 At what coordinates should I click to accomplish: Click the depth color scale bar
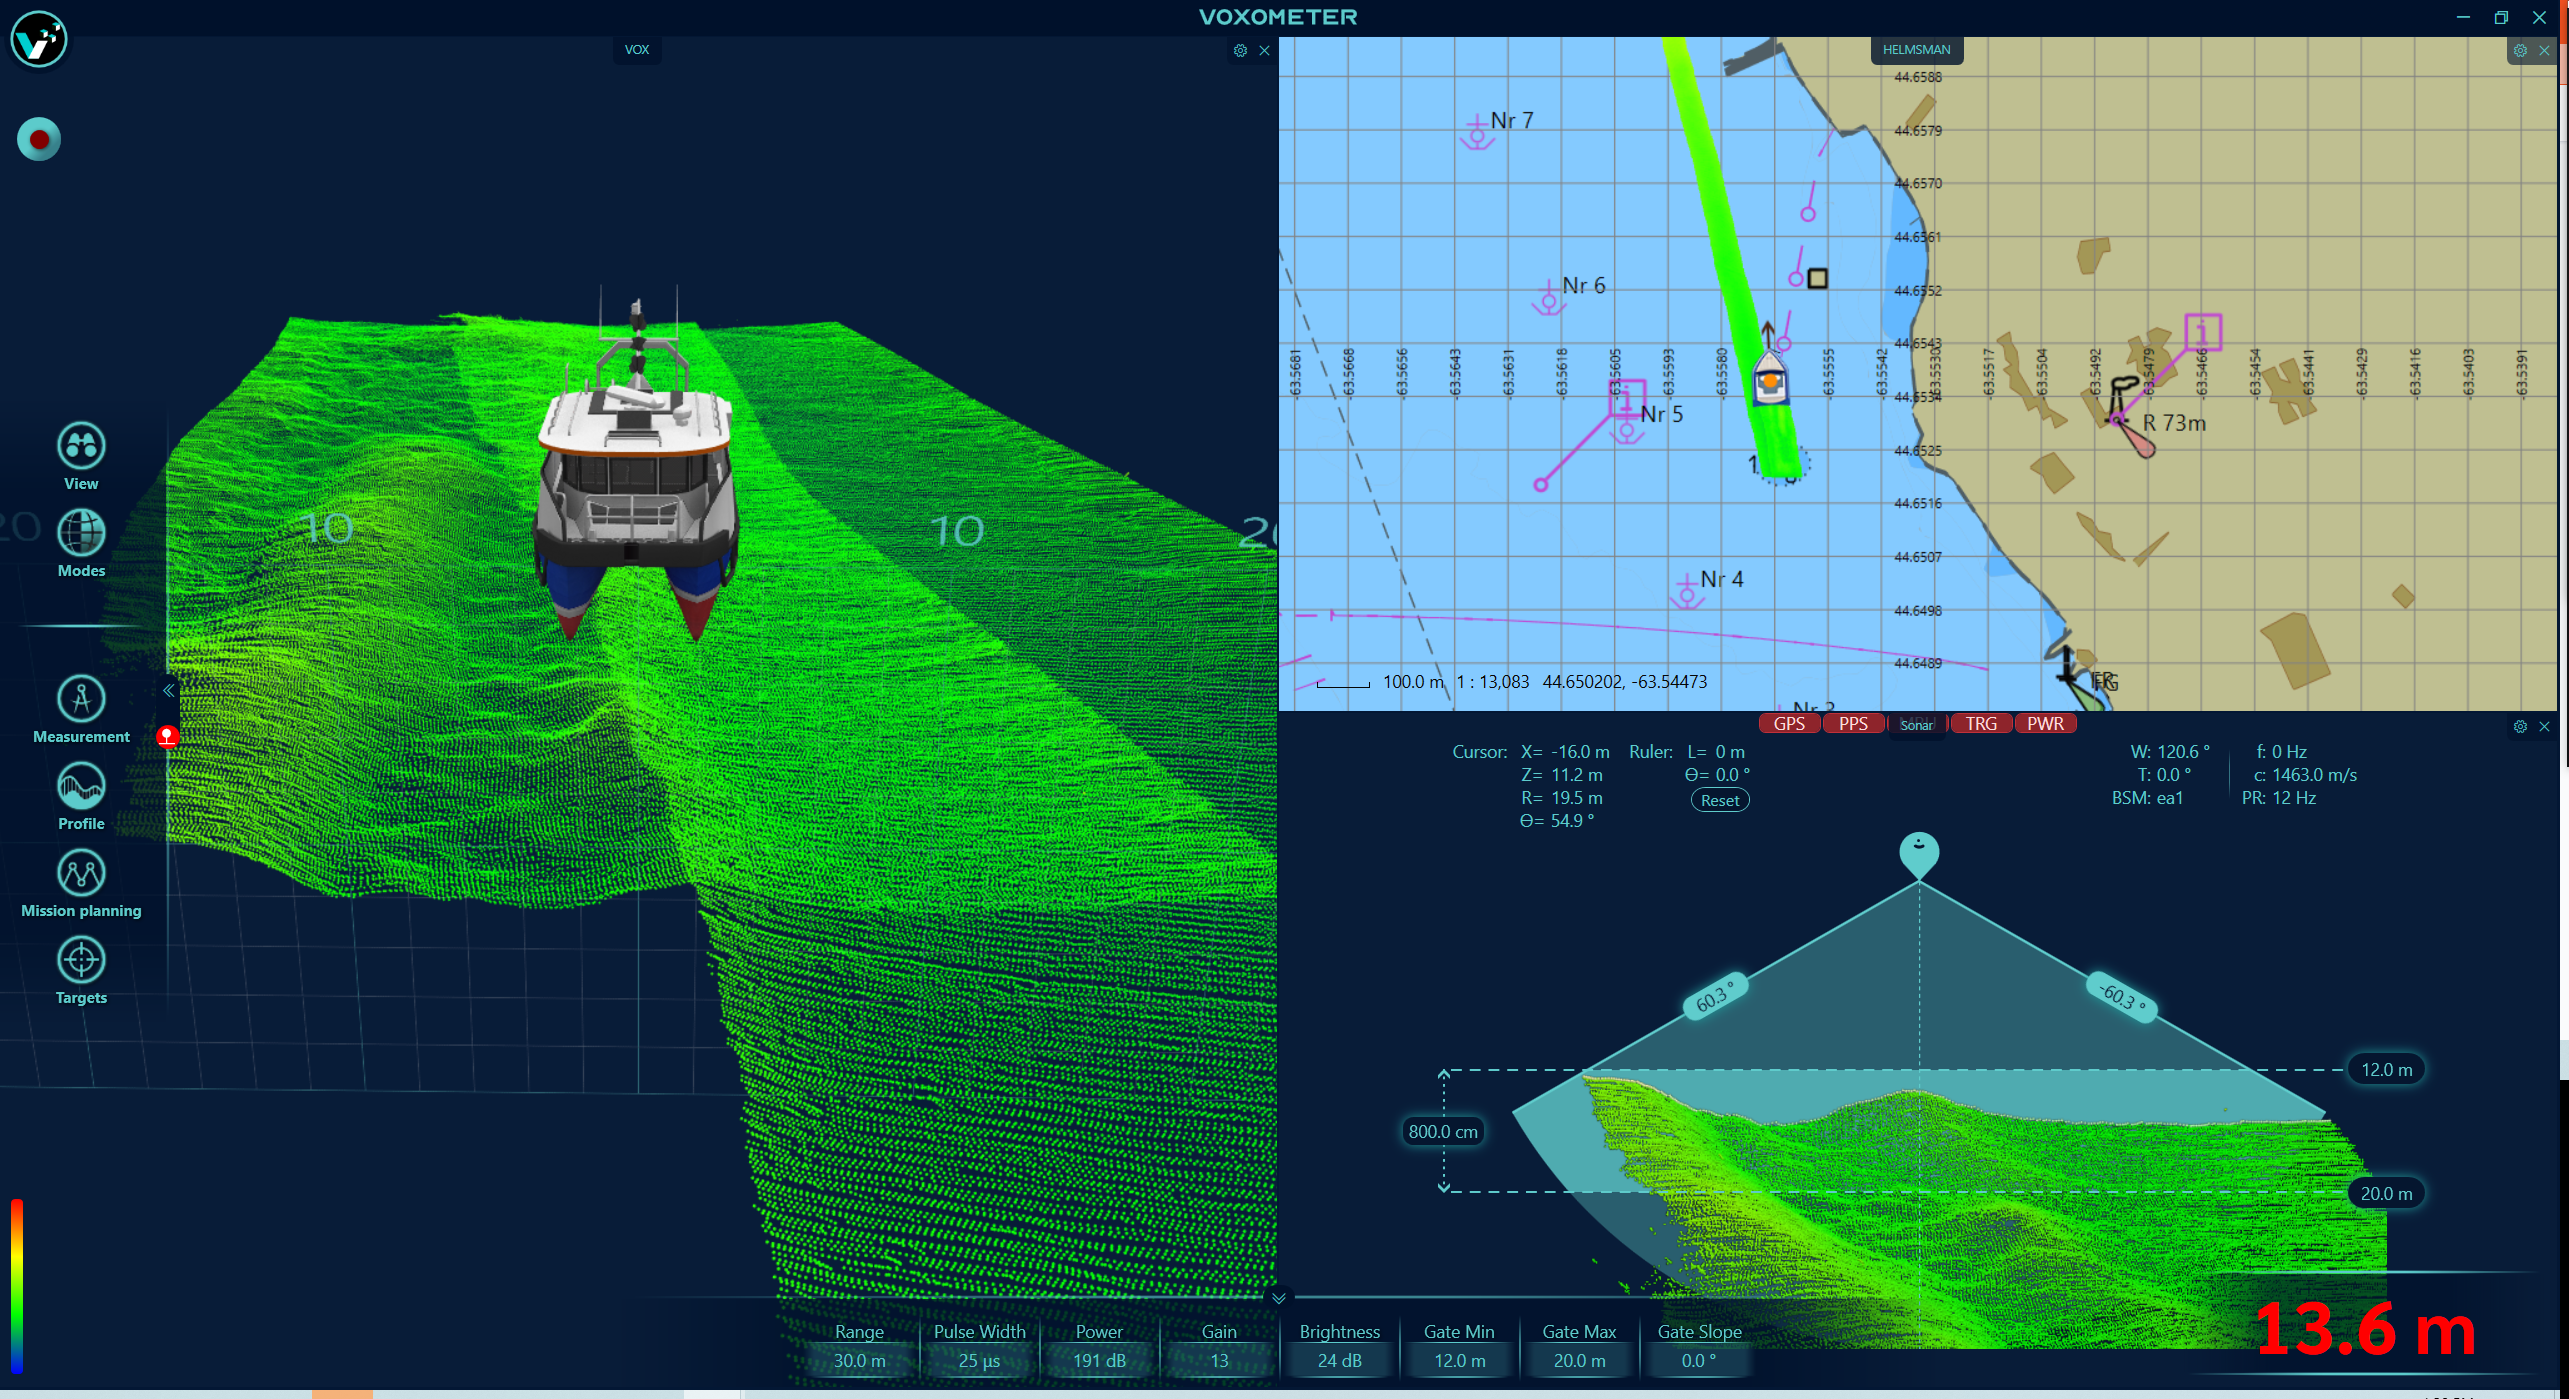click(x=17, y=1286)
